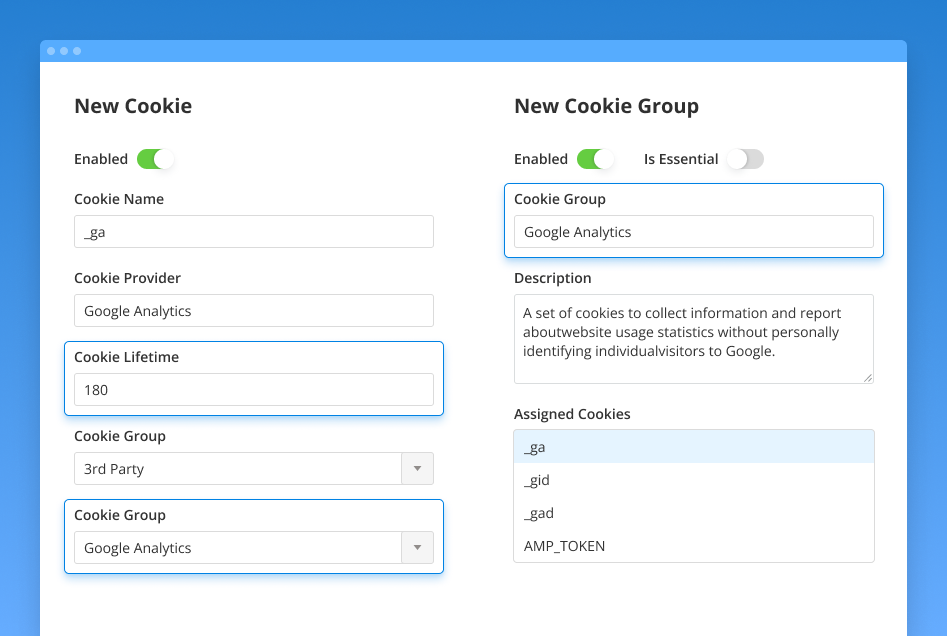Image resolution: width=947 pixels, height=636 pixels.
Task: Click the dropdown arrow beside 3rd Party
Action: pyautogui.click(x=417, y=468)
